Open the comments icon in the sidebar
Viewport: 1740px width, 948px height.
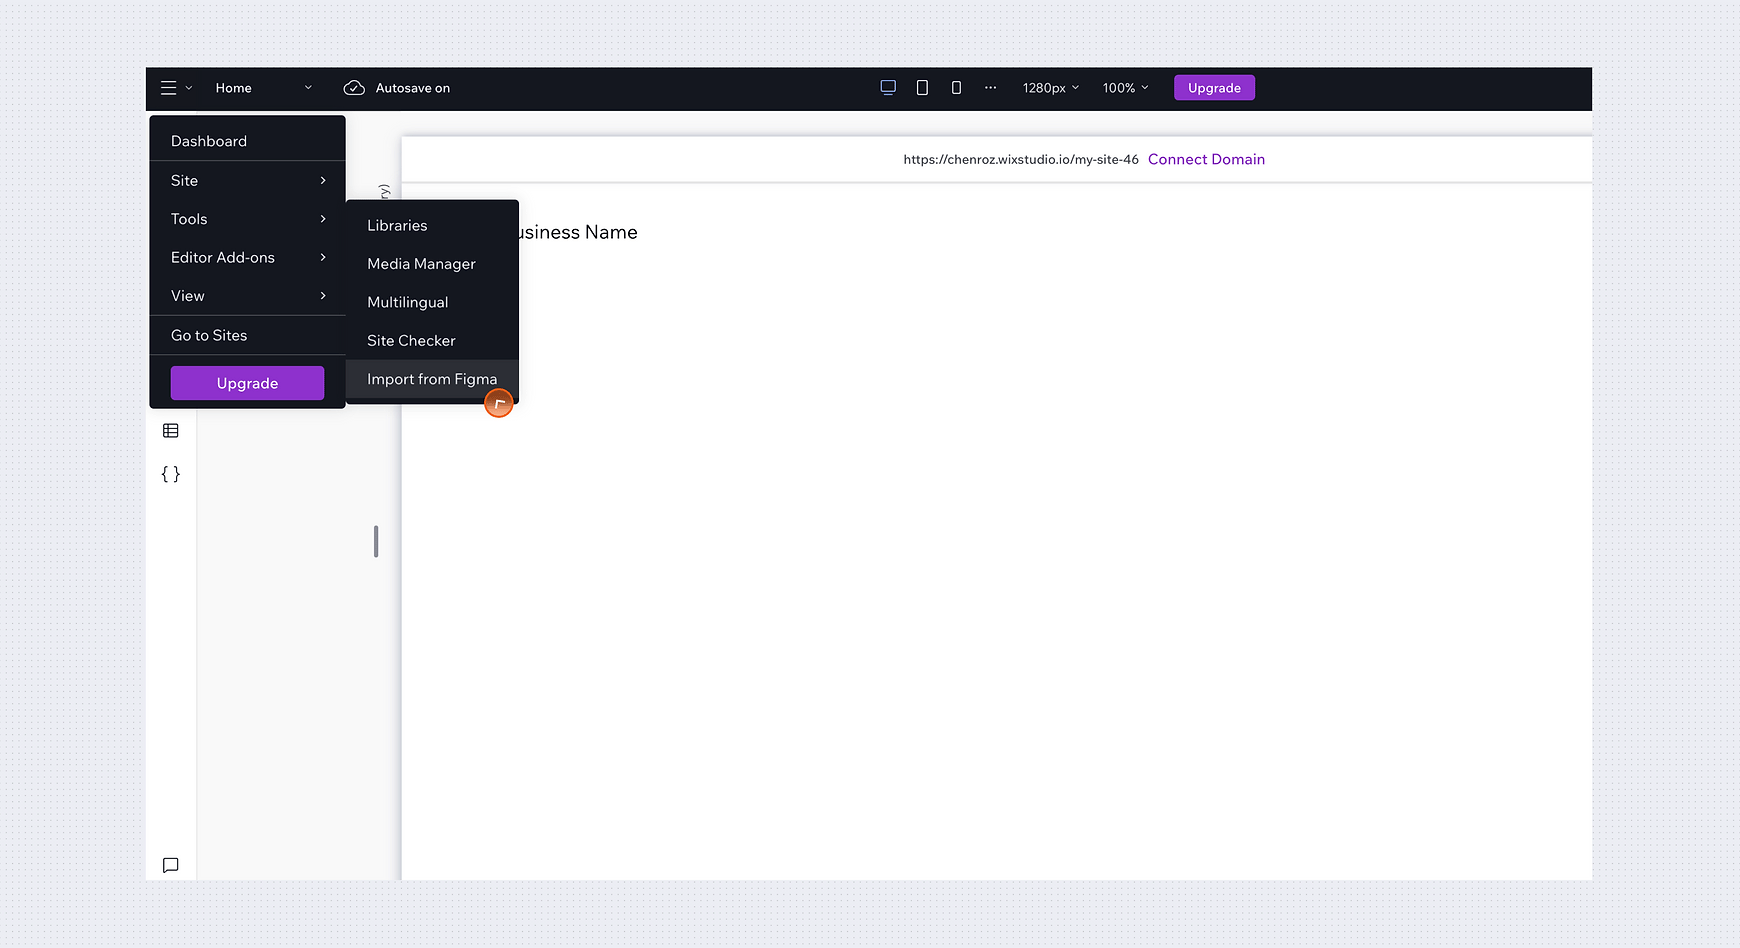(171, 865)
